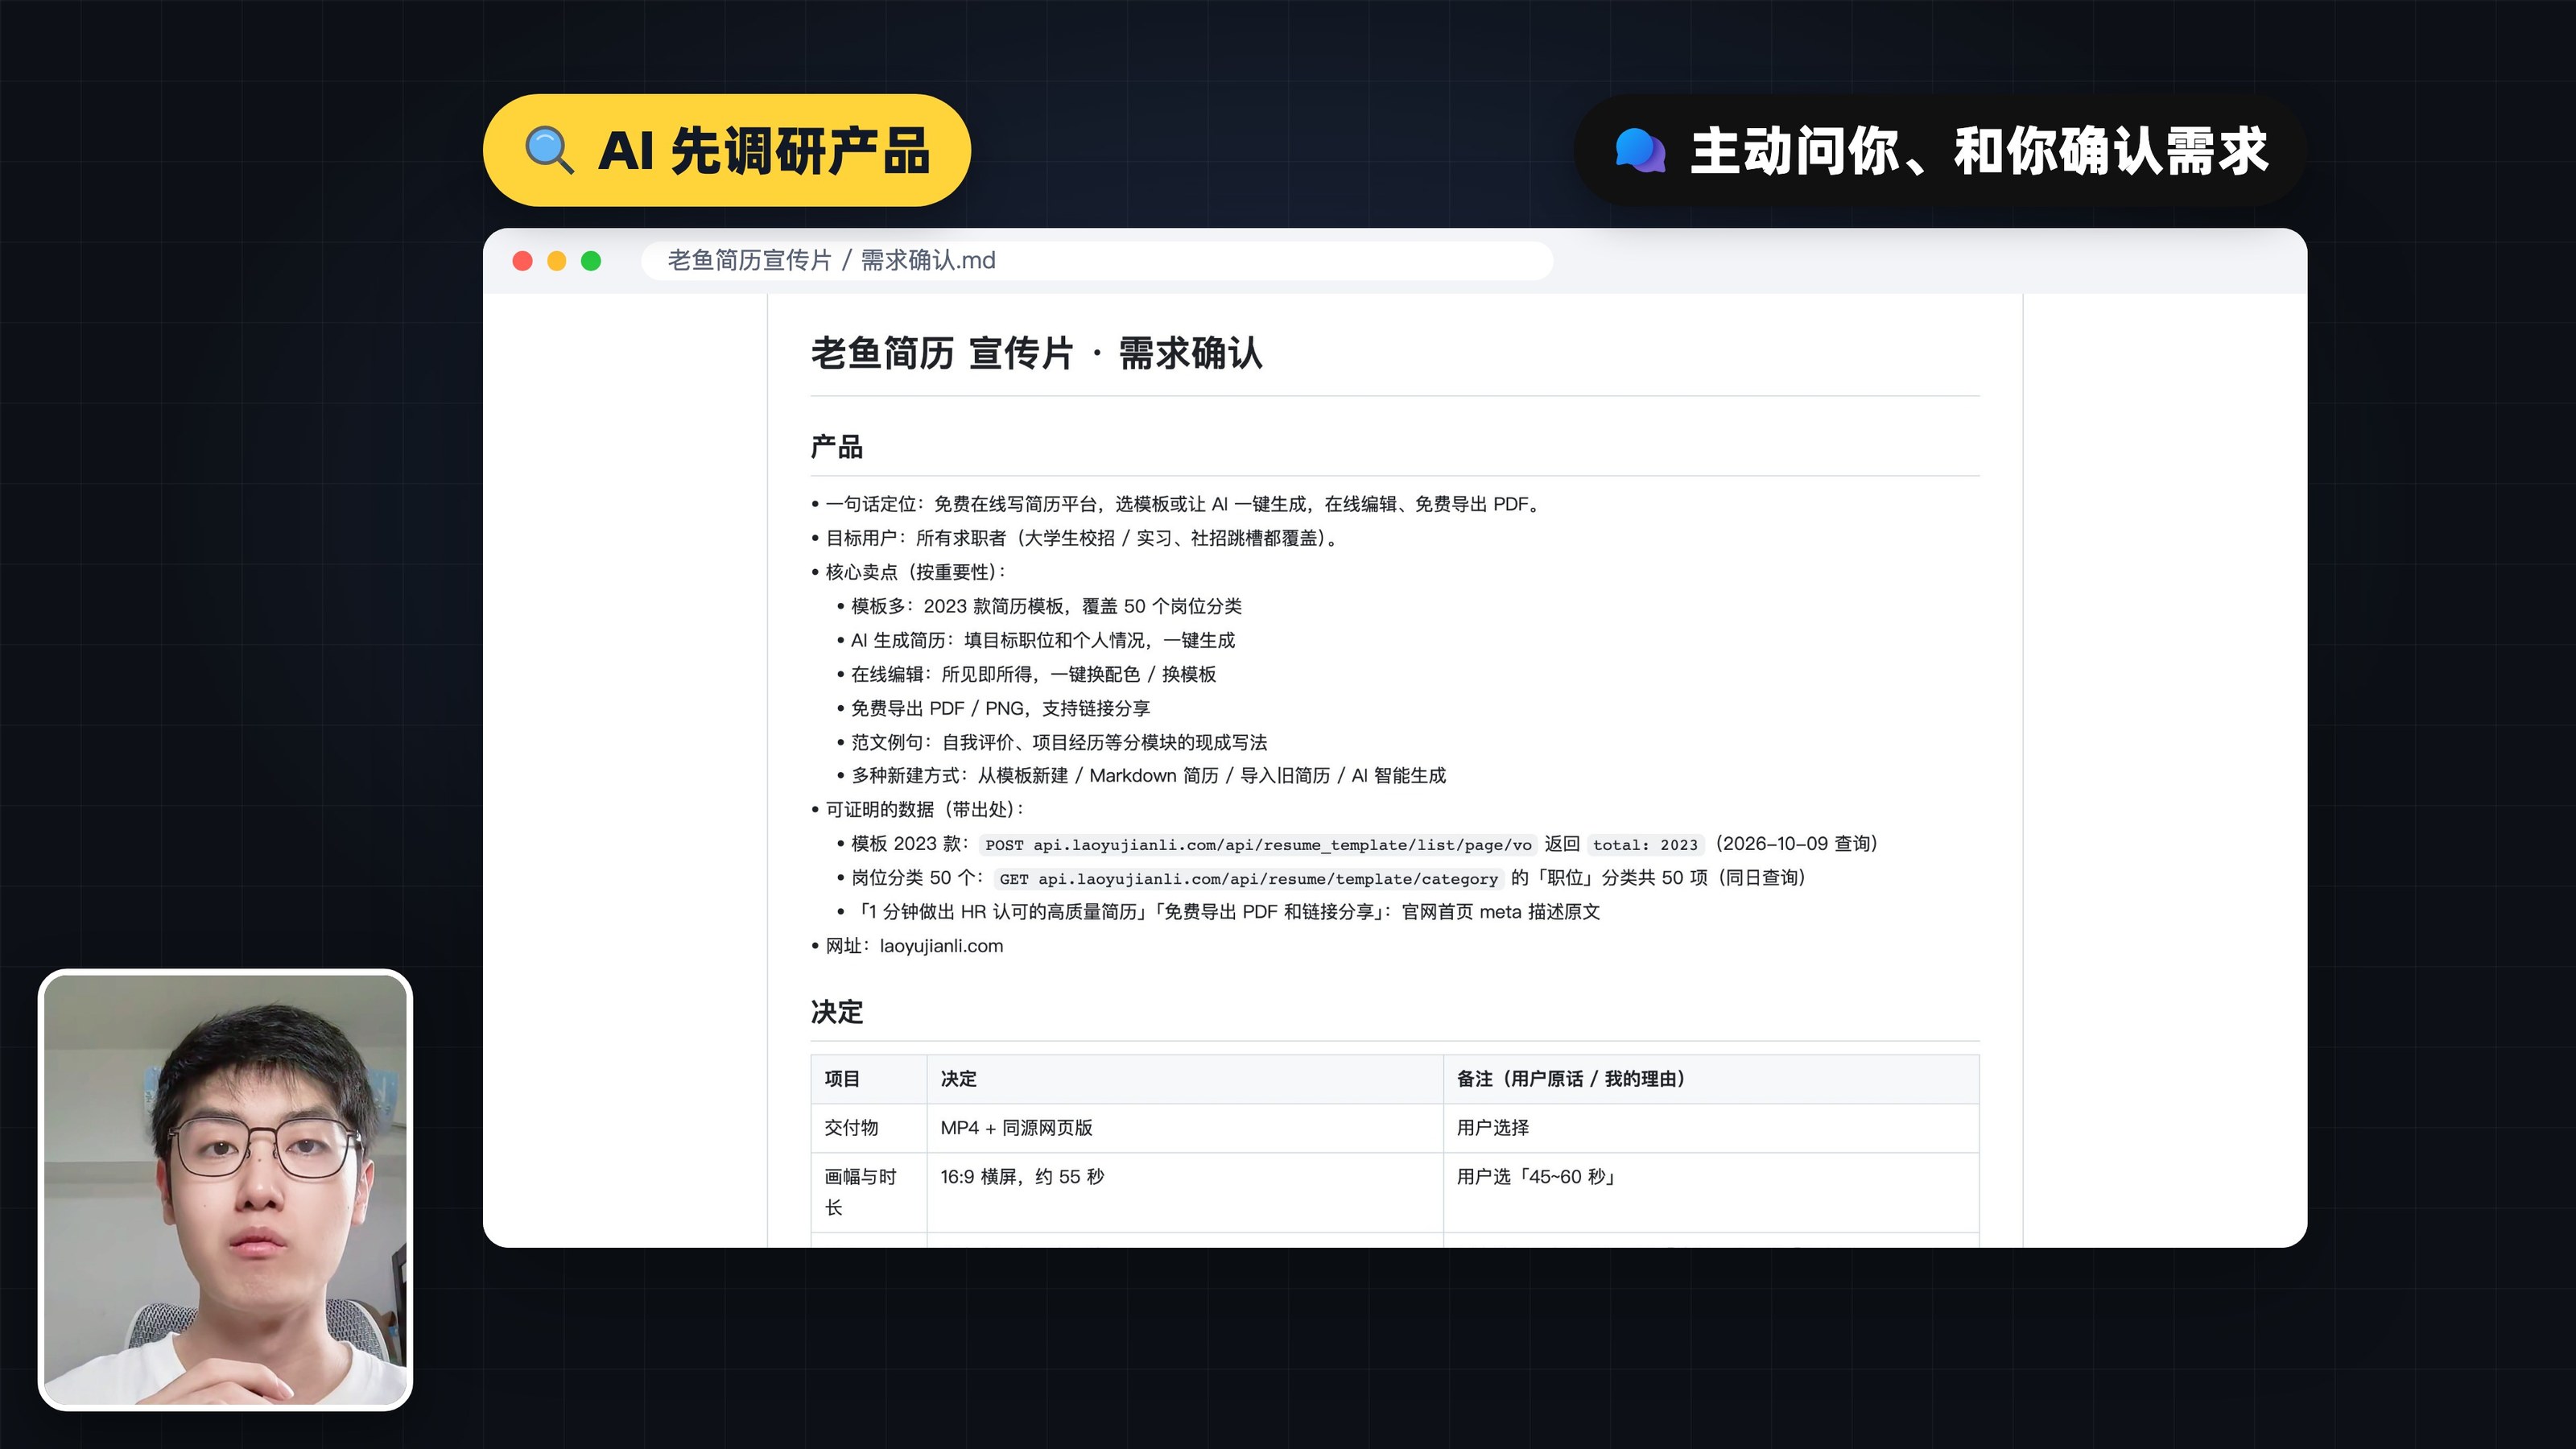Click the '范文例句' bullet line
Image resolution: width=2576 pixels, height=1449 pixels.
click(1052, 742)
